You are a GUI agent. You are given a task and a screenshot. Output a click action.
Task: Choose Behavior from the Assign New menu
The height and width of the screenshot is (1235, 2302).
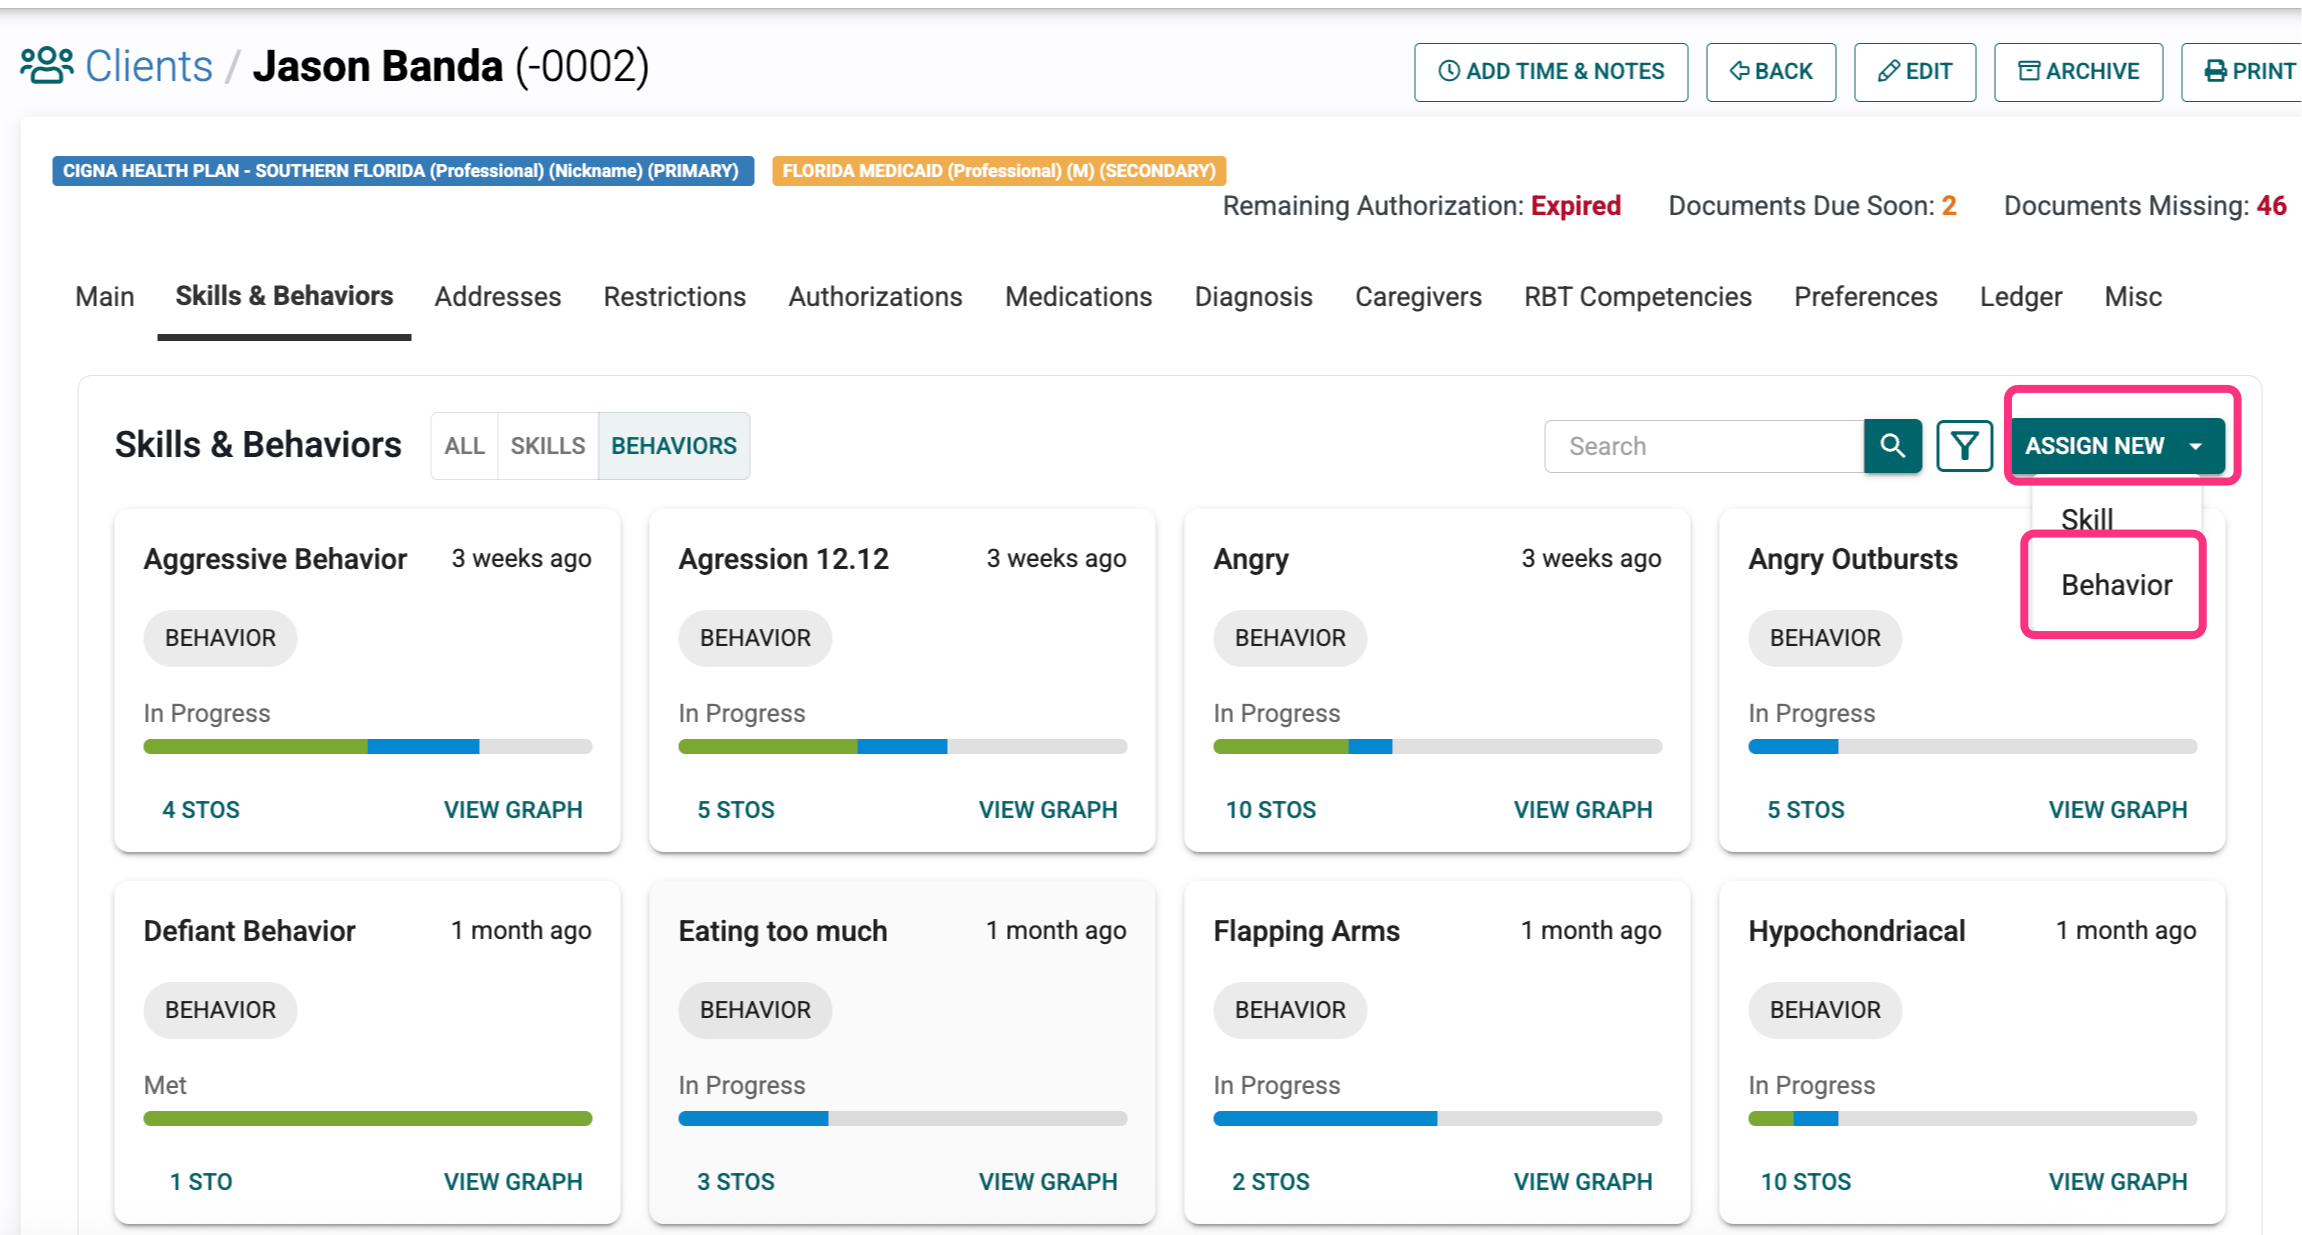click(x=2116, y=585)
